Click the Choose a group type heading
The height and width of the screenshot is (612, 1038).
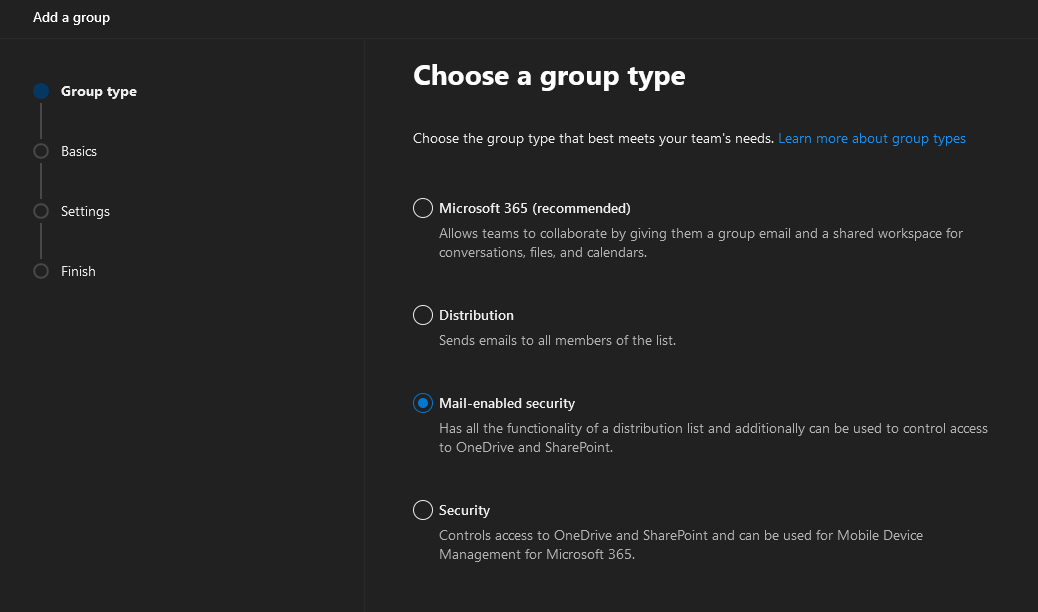(549, 76)
